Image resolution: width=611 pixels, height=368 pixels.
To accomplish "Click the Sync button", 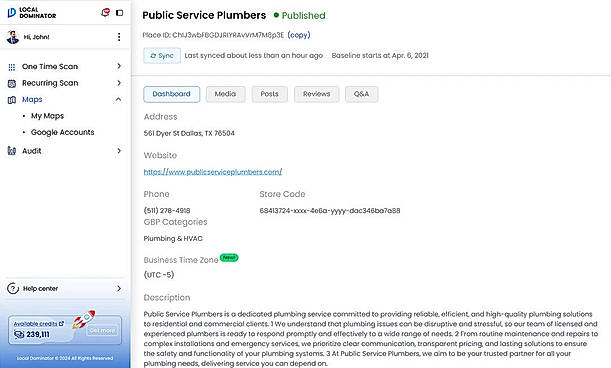I will tap(162, 55).
